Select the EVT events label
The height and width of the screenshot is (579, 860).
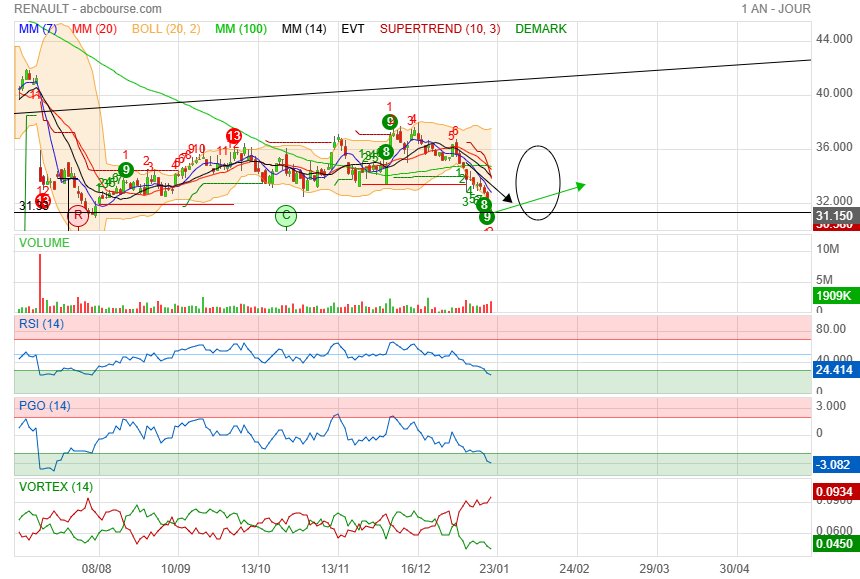point(352,29)
